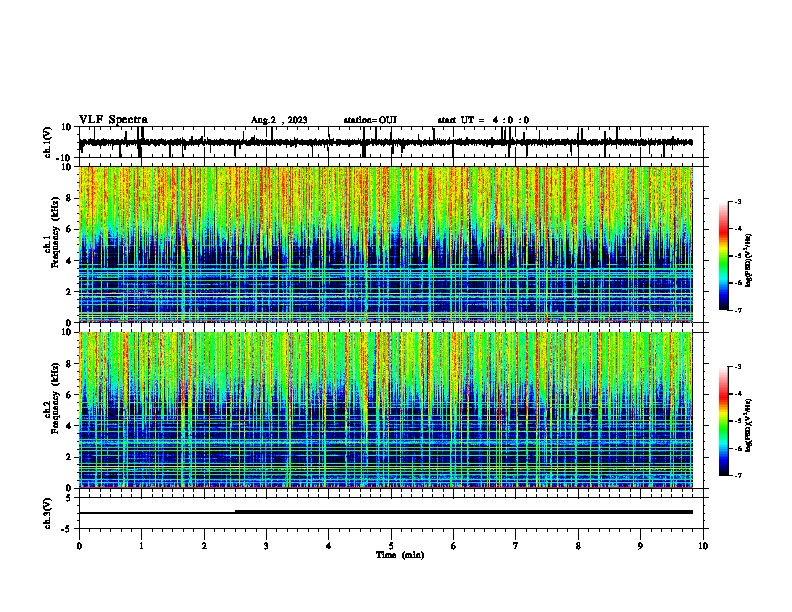Click the "-5" tick on ch.3 voltage axis
Viewport: 792px width, 612px height.
[x=67, y=529]
